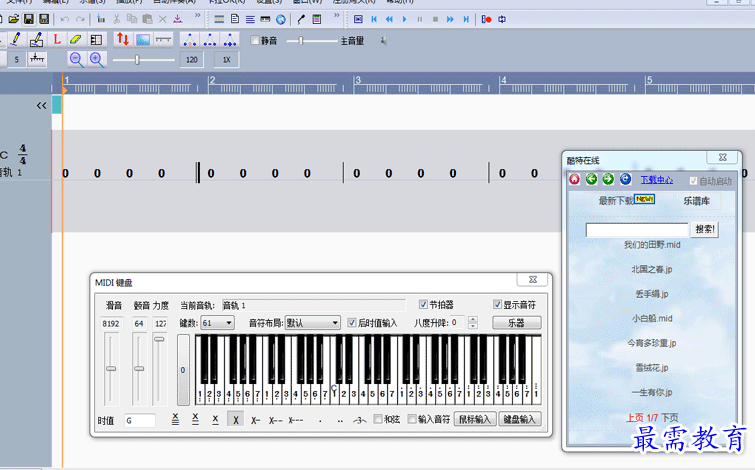Screen dimensions: 755x470
Task: Jump to the beginning of the song
Action: coord(374,19)
